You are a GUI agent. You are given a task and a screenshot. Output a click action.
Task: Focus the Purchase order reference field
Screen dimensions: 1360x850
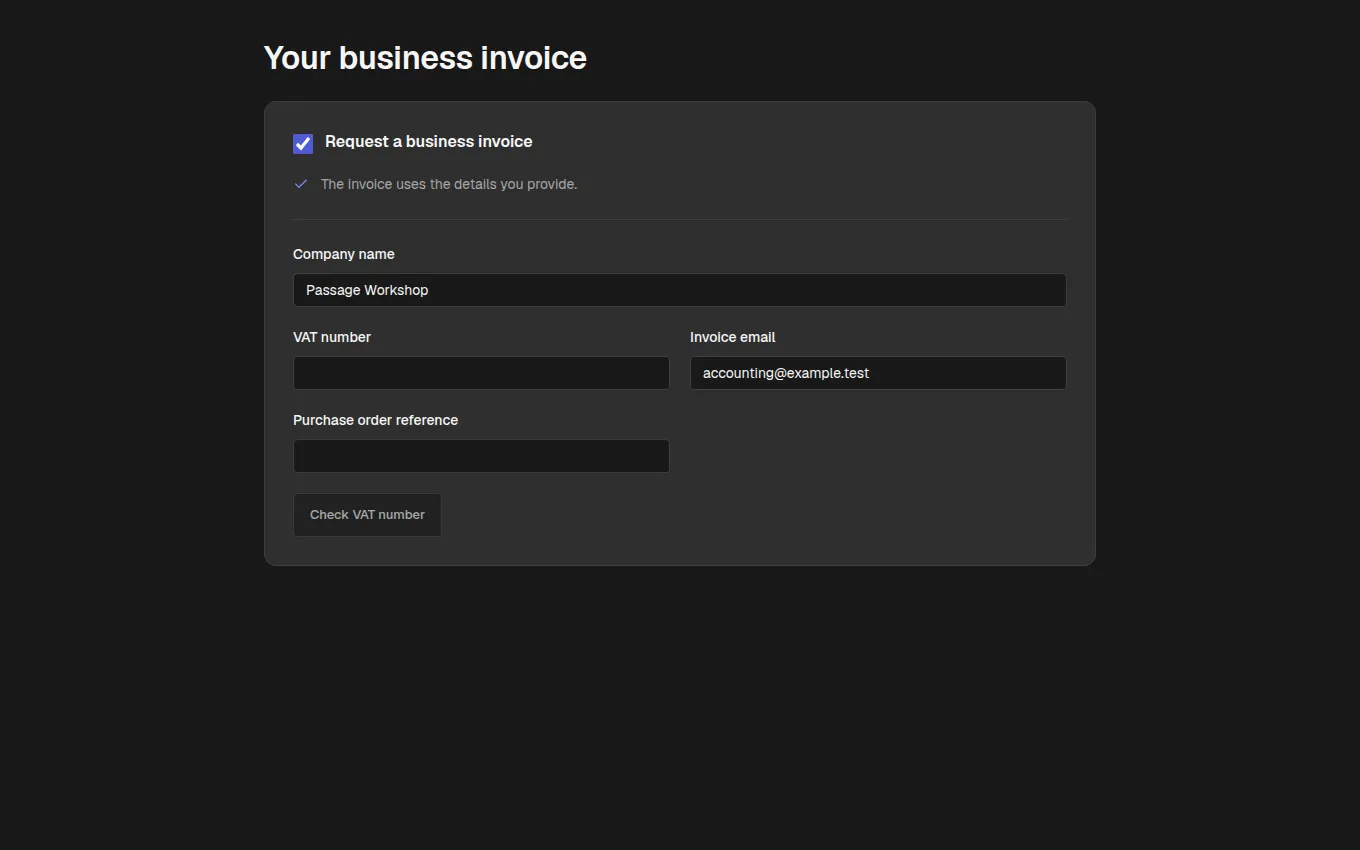point(481,456)
